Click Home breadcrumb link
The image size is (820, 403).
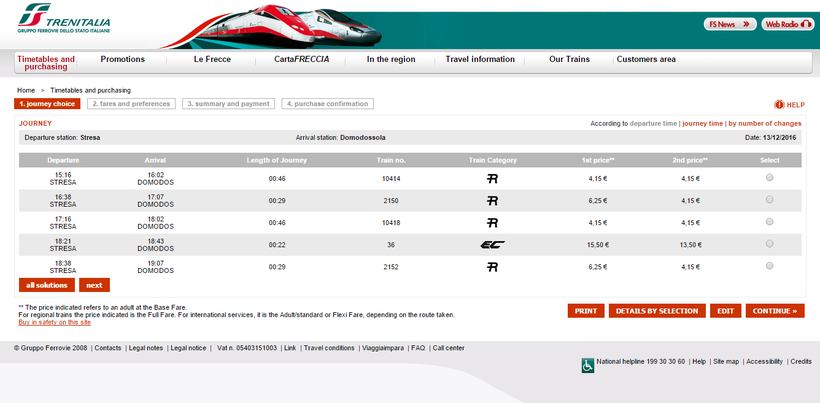click(26, 90)
